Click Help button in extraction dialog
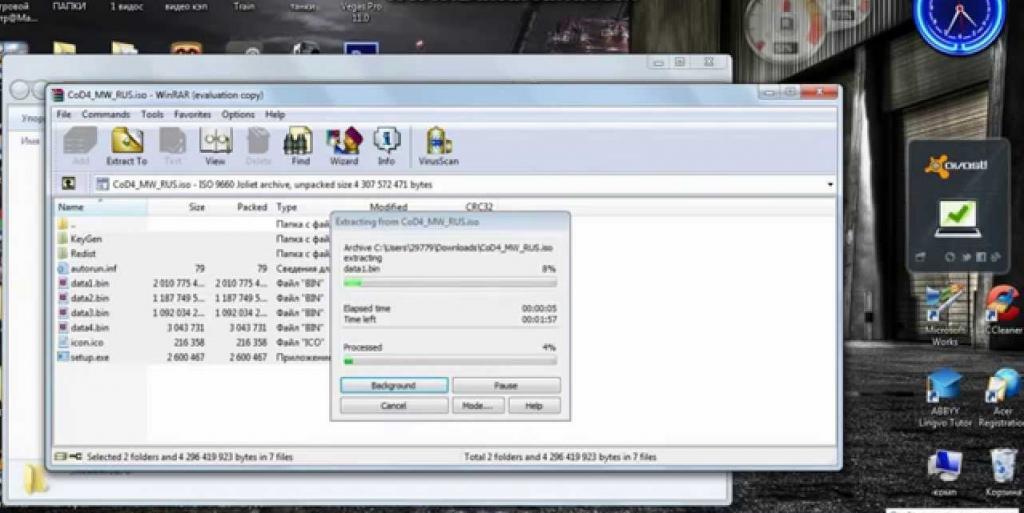This screenshot has height=513, width=1024. coord(534,405)
